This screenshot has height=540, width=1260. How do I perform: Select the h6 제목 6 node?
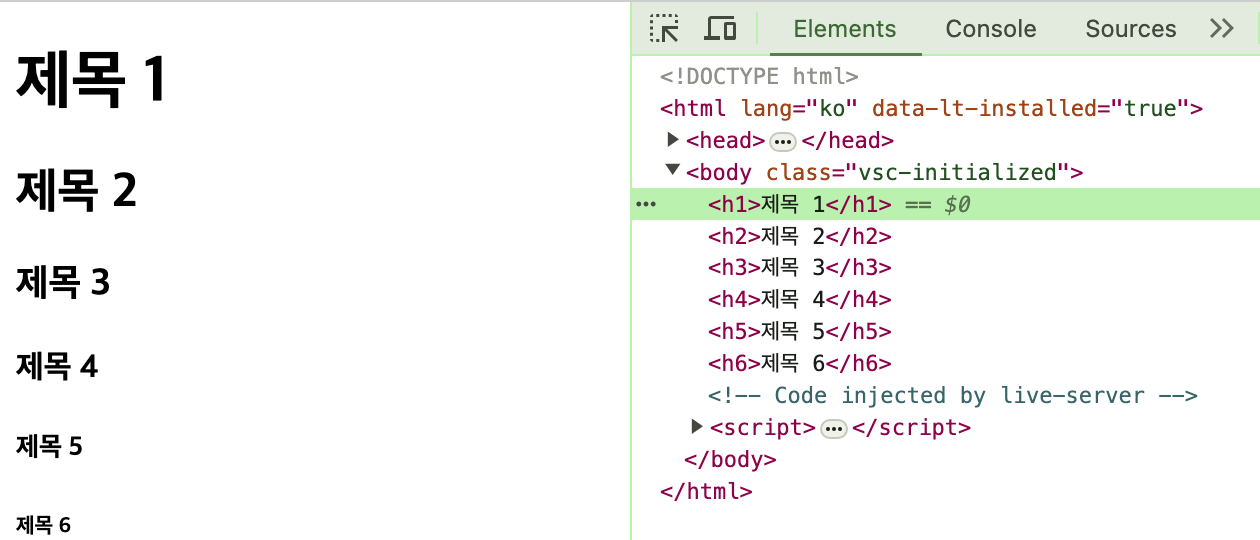[800, 363]
